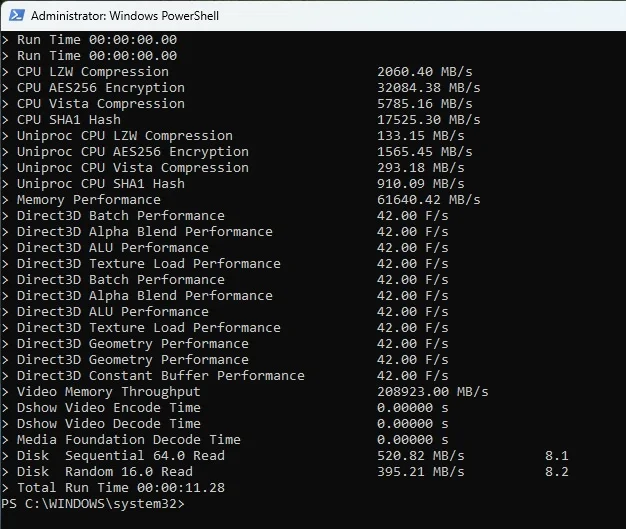The width and height of the screenshot is (626, 529).
Task: Click the CPU LZW Compression output line
Action: point(237,72)
